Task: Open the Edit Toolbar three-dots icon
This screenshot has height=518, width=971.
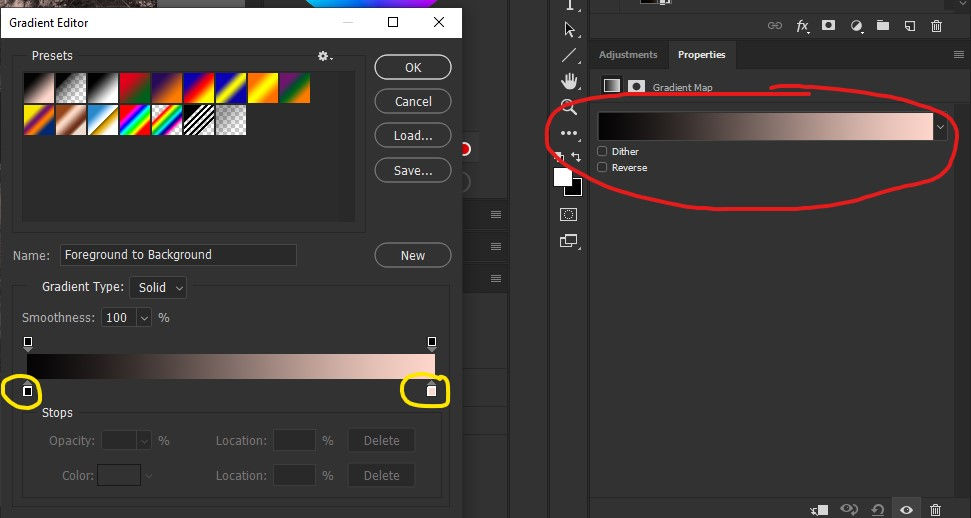Action: 569,133
